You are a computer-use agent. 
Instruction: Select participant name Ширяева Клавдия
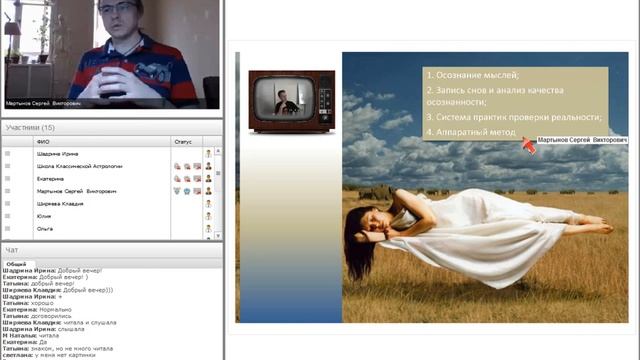click(x=60, y=204)
